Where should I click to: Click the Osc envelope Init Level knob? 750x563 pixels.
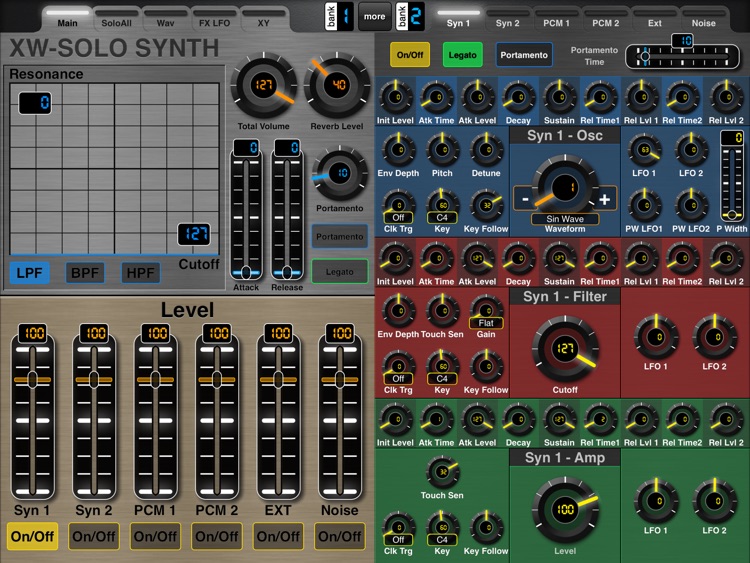tap(396, 97)
